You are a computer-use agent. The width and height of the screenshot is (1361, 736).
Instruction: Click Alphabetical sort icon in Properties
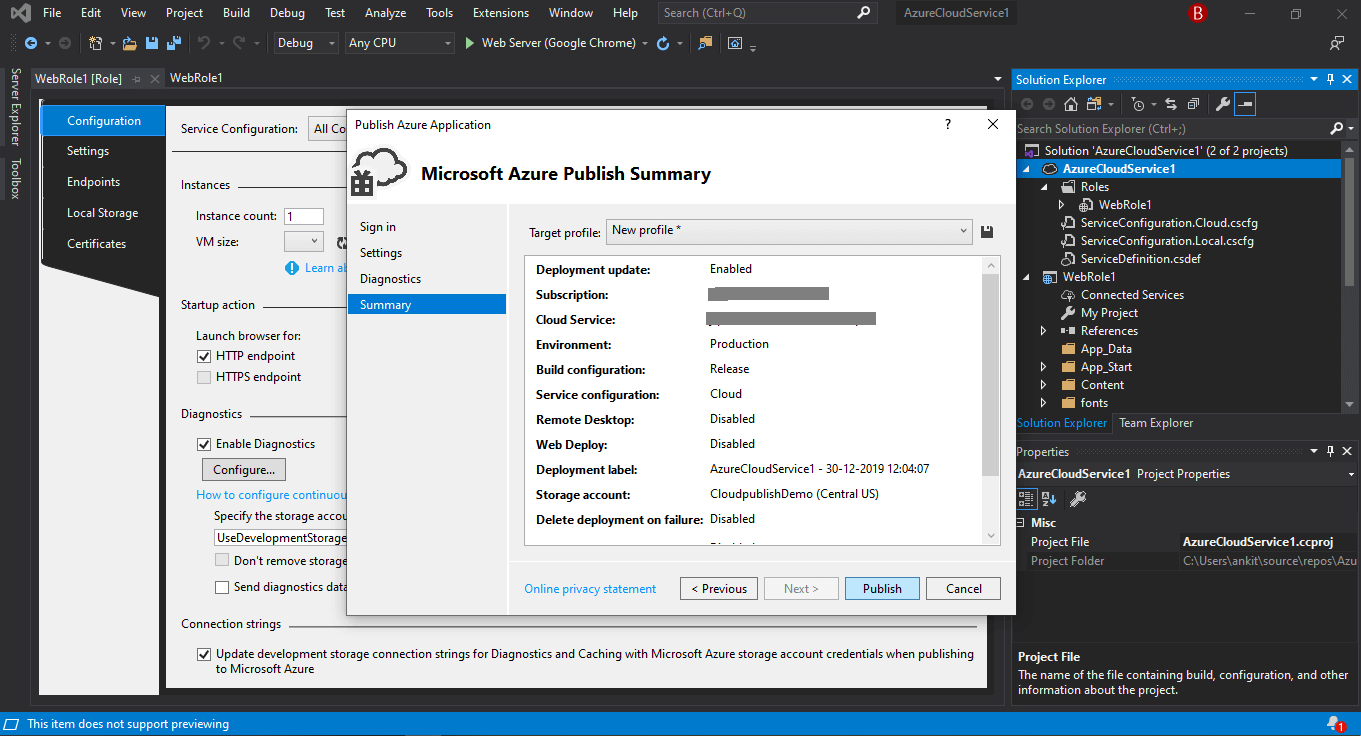pyautogui.click(x=1049, y=498)
